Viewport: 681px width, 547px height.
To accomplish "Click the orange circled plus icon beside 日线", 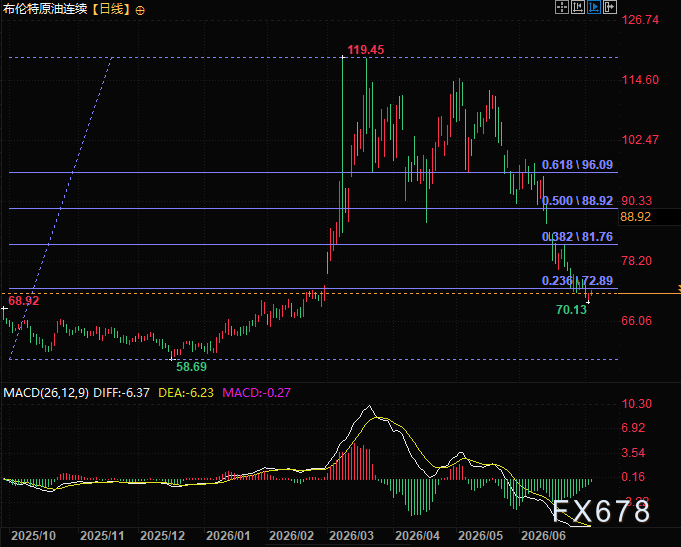I will tap(140, 10).
